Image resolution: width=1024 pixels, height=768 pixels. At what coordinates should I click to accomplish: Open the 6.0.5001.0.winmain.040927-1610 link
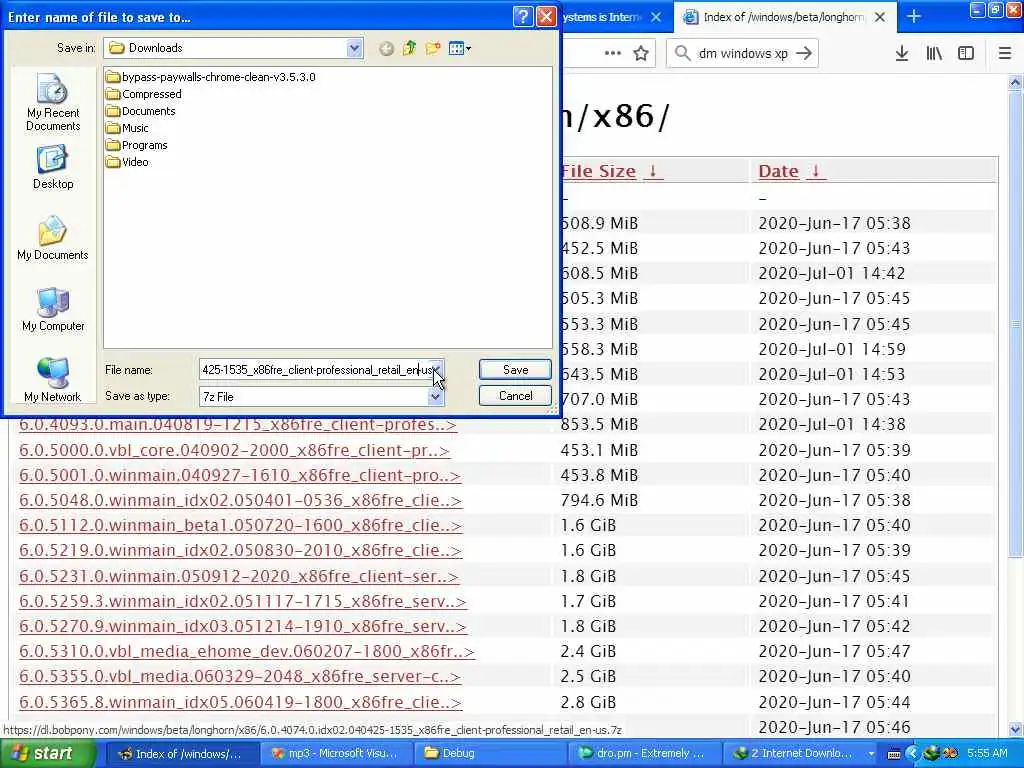tap(240, 475)
